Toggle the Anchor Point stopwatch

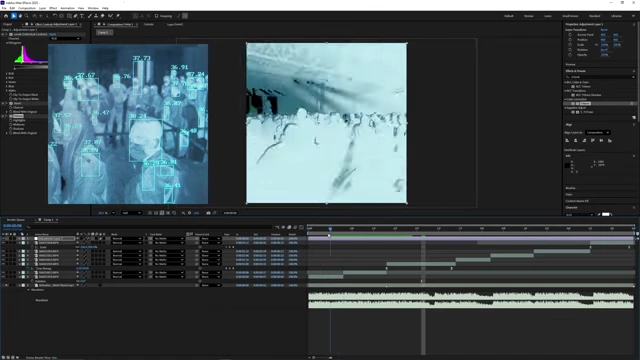tap(570, 35)
